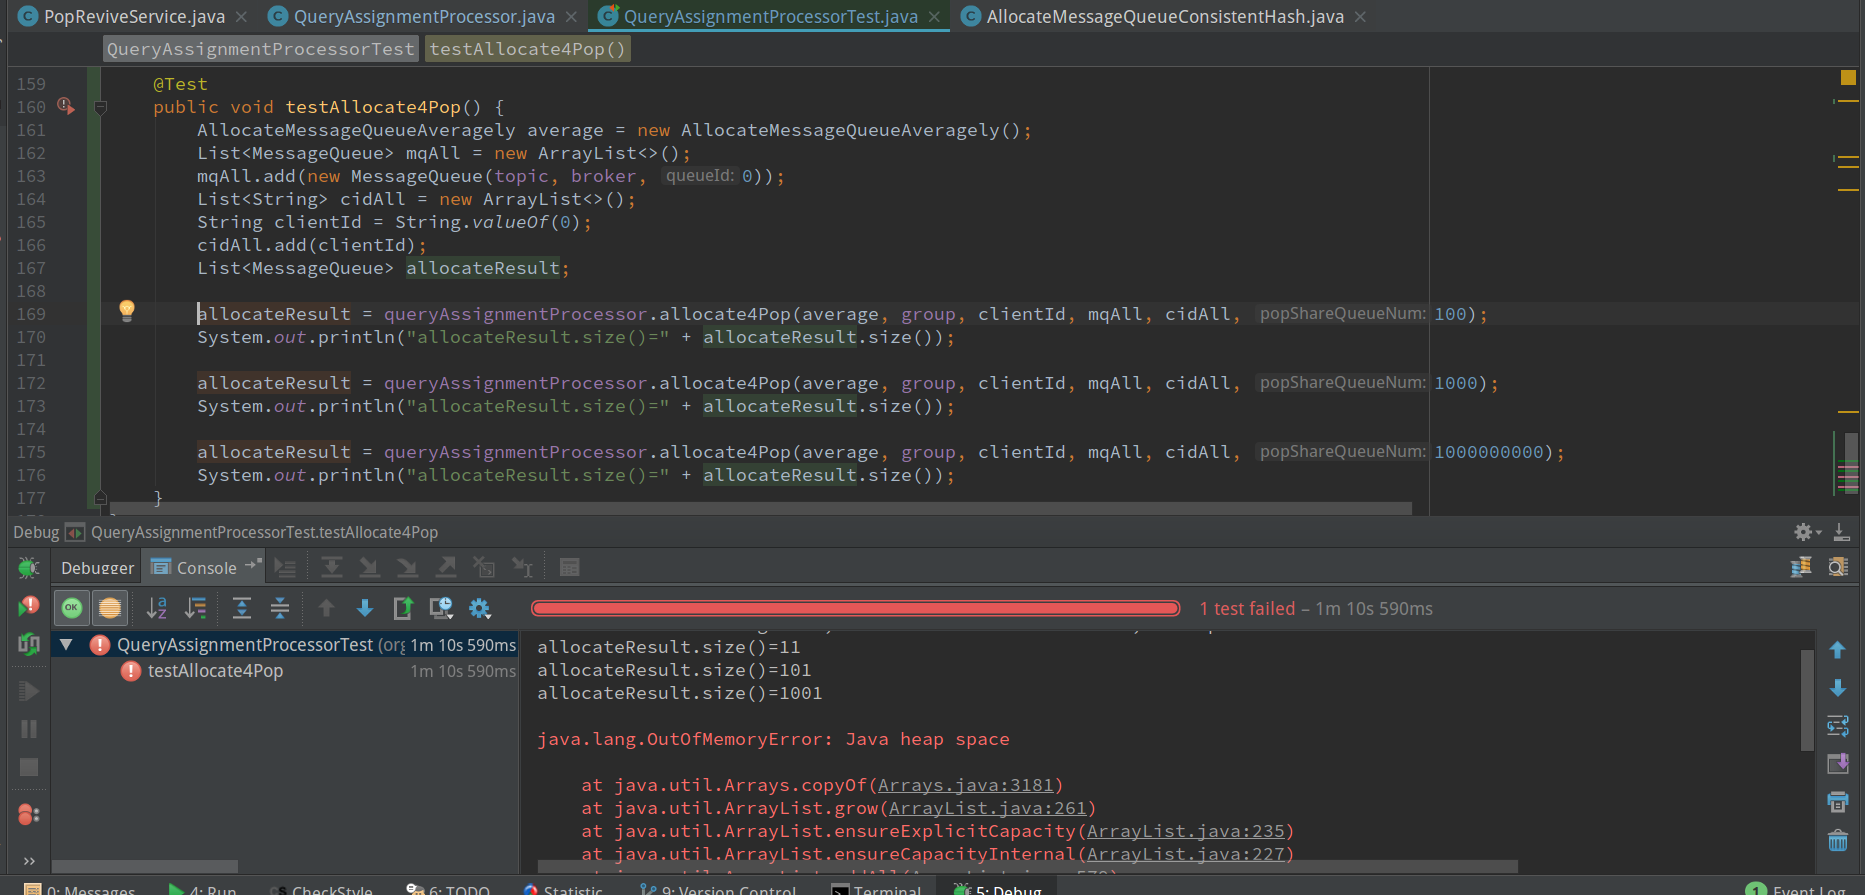1865x895 pixels.
Task: Rerun the debug session with the bug icon
Action: tap(28, 568)
